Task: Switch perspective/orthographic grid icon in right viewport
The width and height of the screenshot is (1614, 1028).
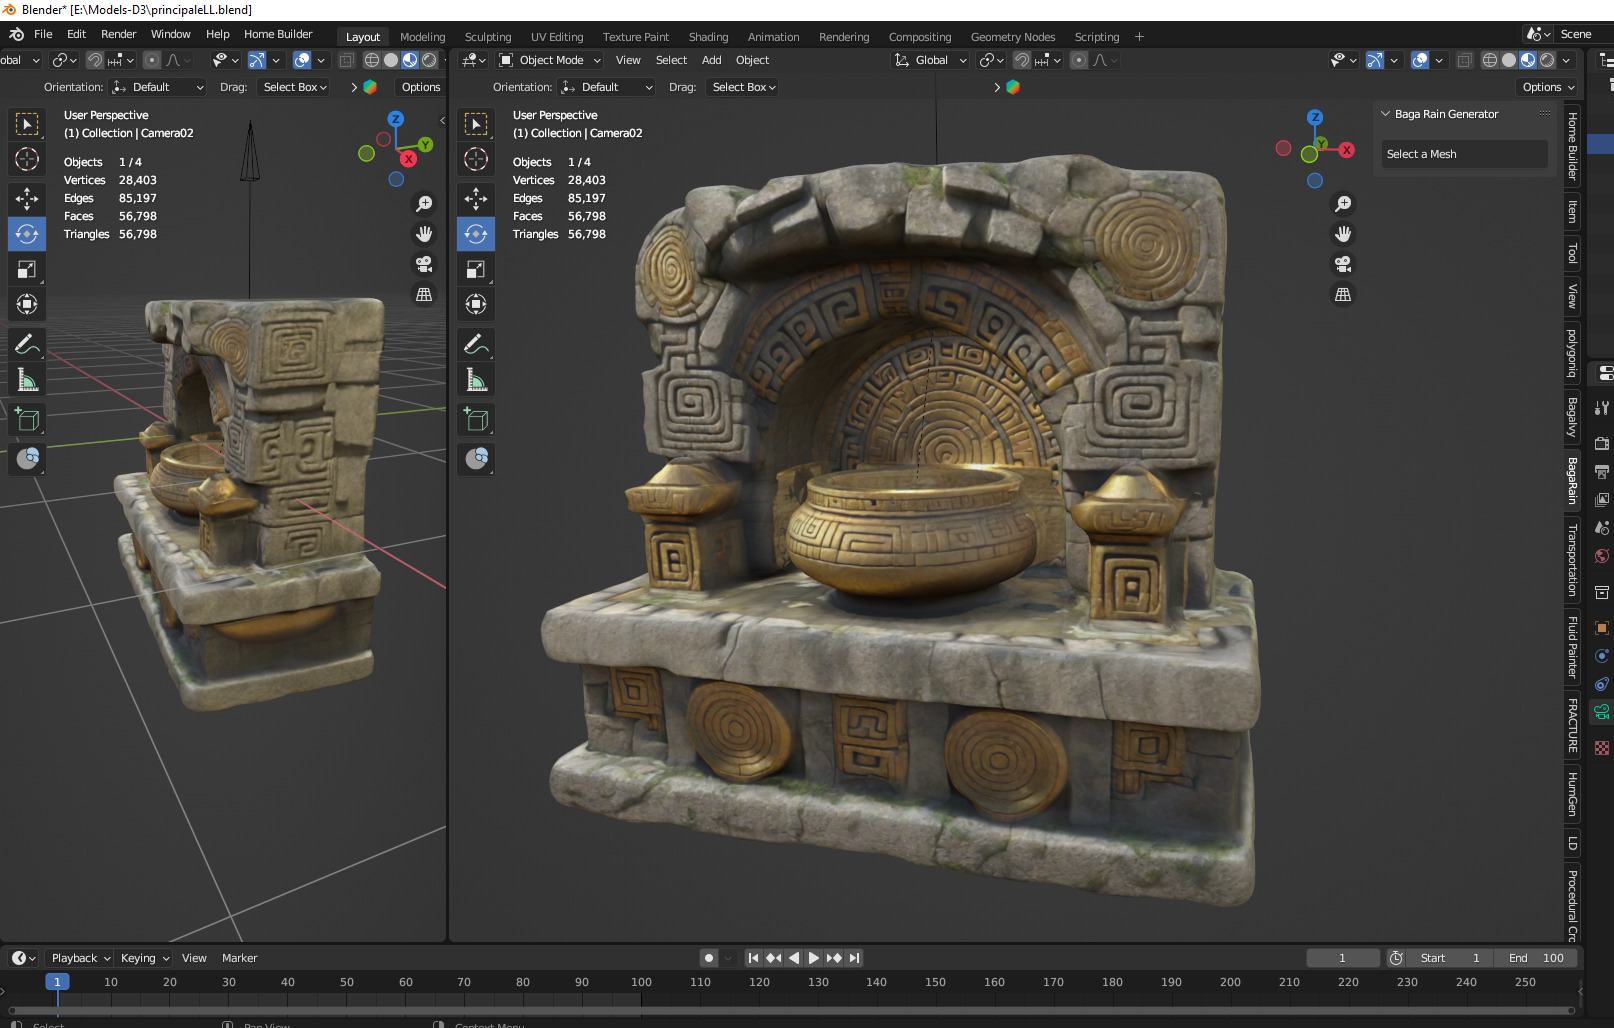Action: pos(1343,295)
